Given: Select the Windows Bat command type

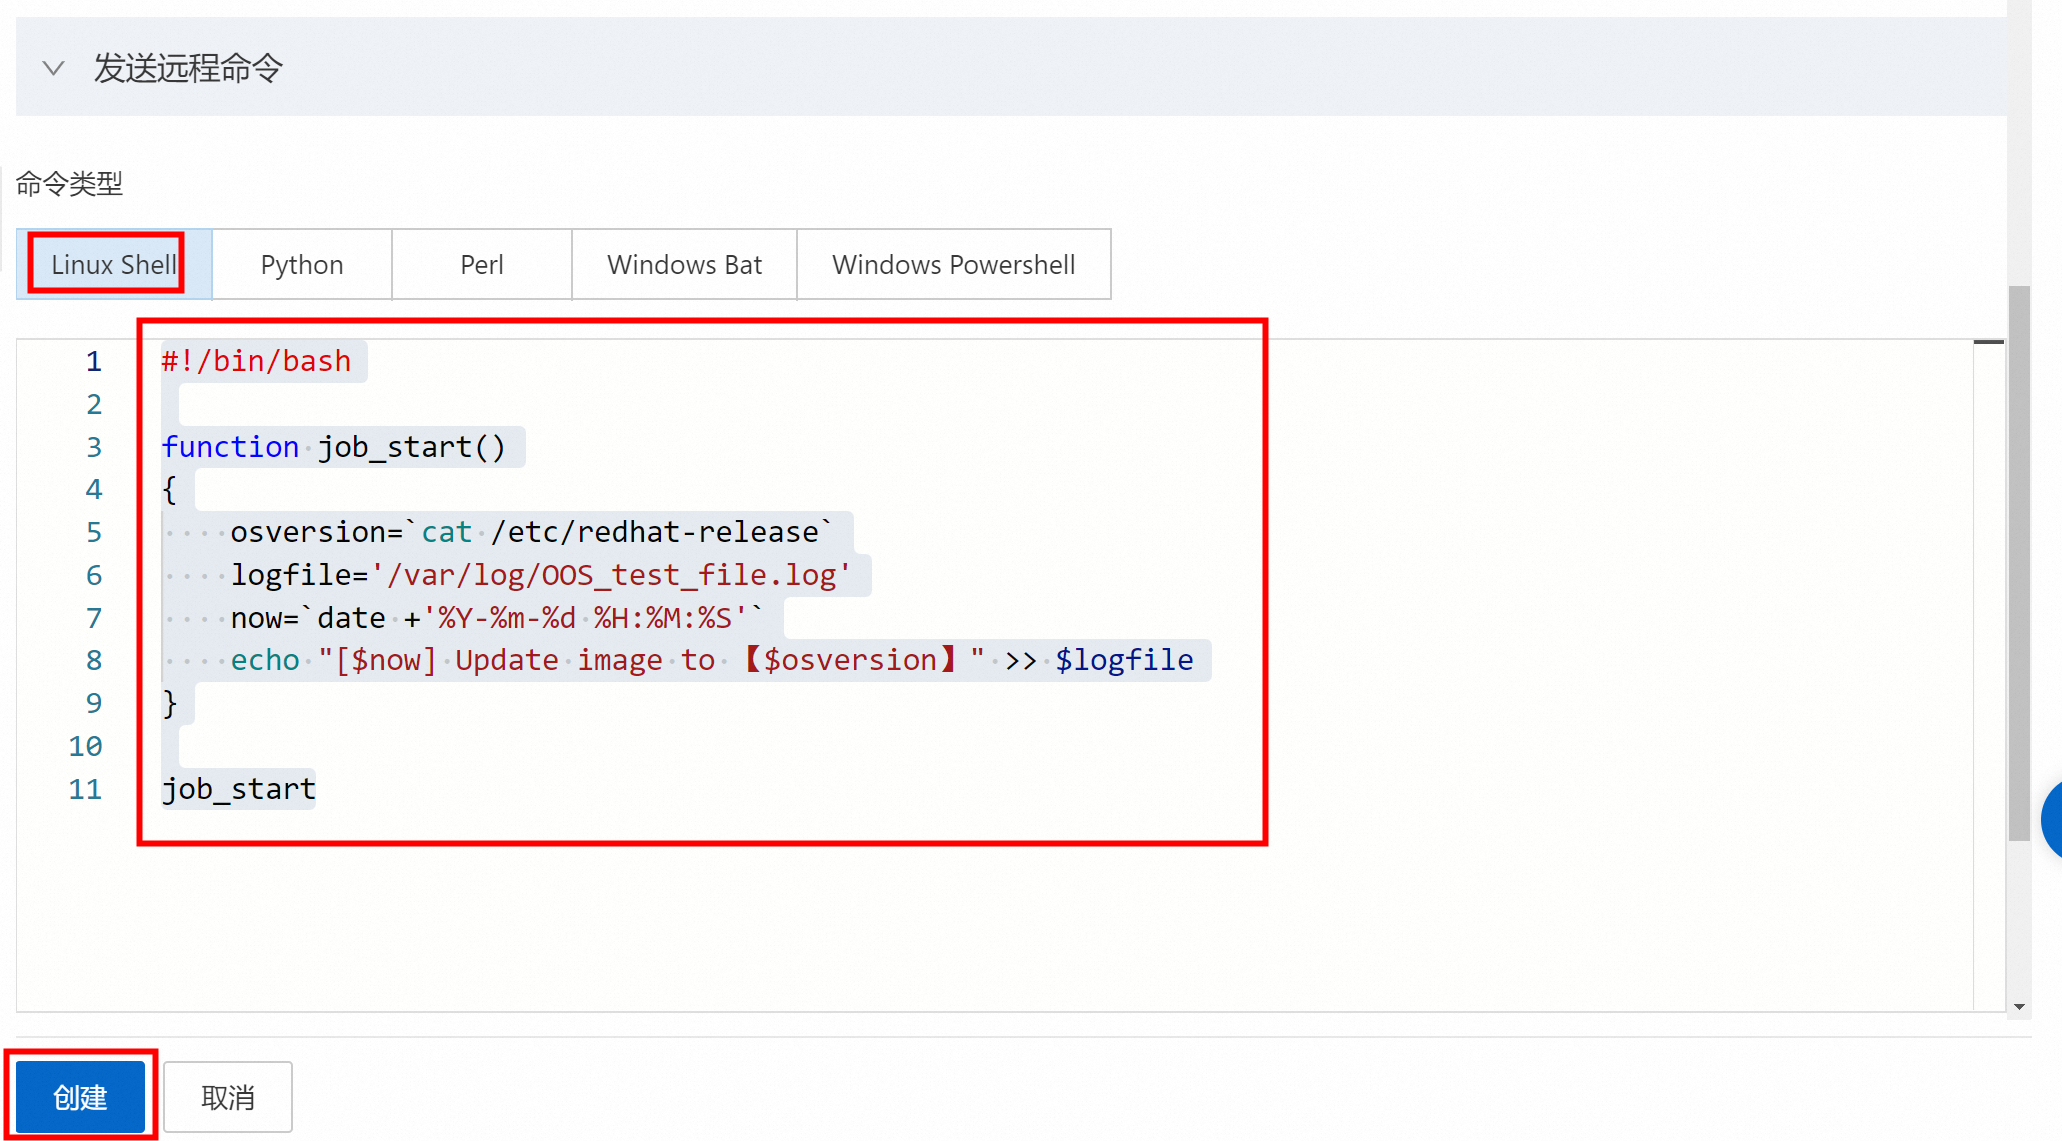Looking at the screenshot, I should (x=684, y=264).
